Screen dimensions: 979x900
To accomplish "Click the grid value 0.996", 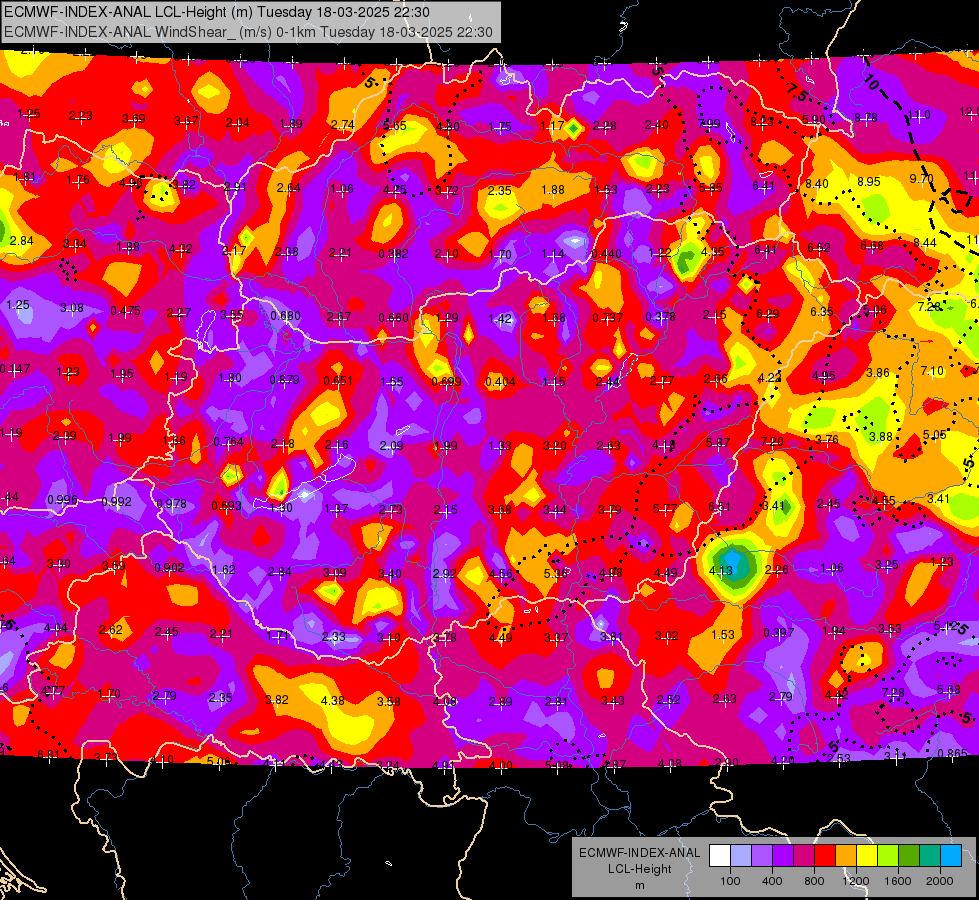I will tap(62, 500).
